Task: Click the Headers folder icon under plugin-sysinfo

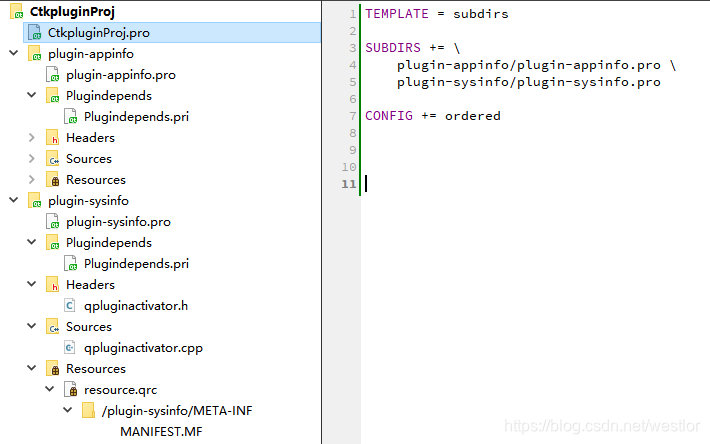Action: click(53, 285)
